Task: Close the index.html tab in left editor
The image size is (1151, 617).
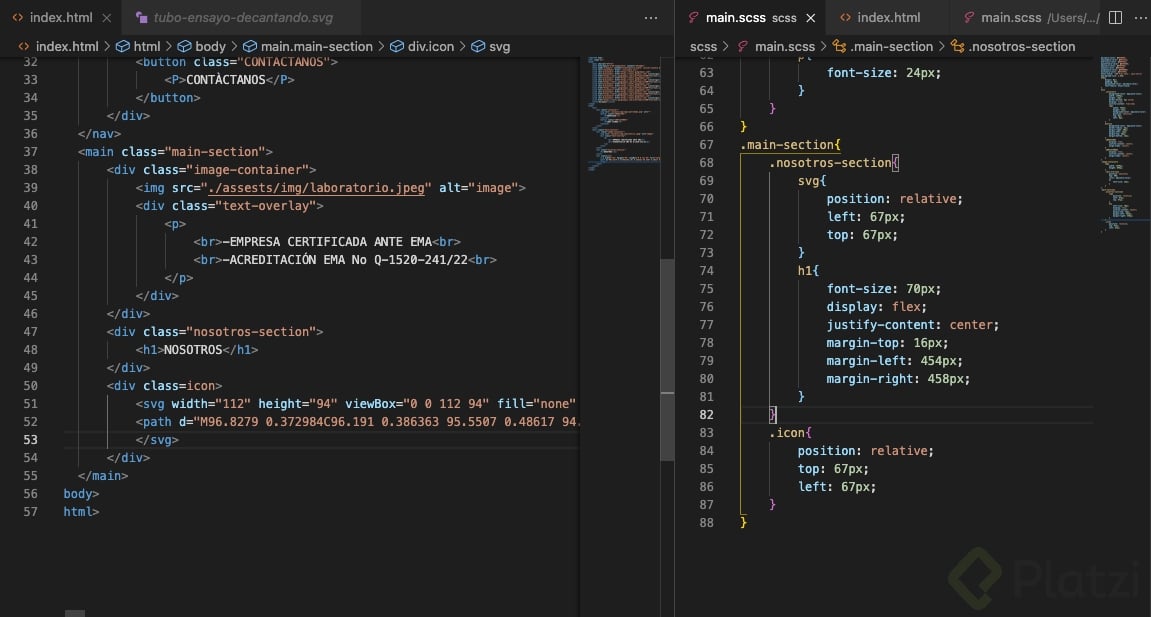Action: point(107,18)
